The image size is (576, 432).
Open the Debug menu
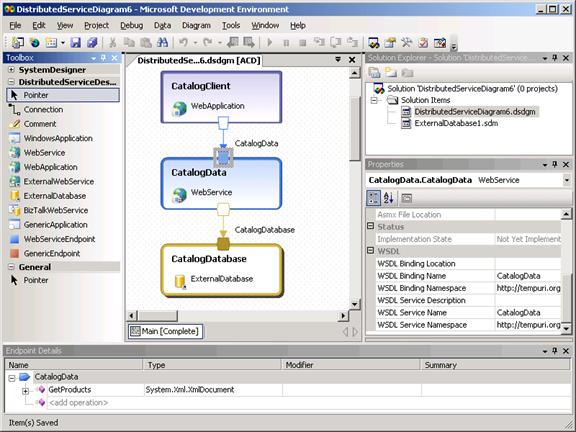coord(132,25)
